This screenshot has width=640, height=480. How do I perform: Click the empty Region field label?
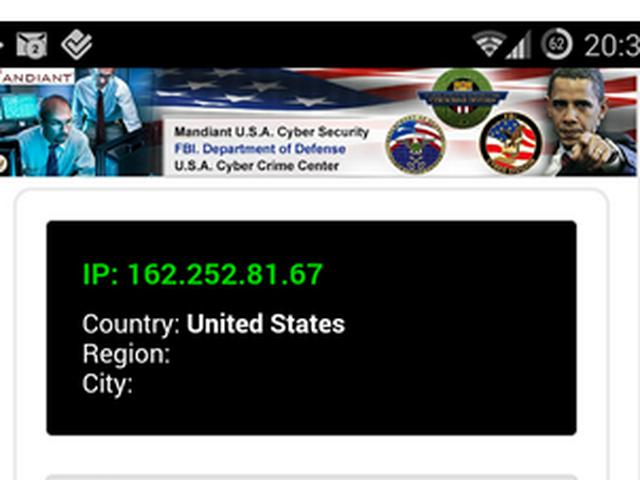pos(126,354)
